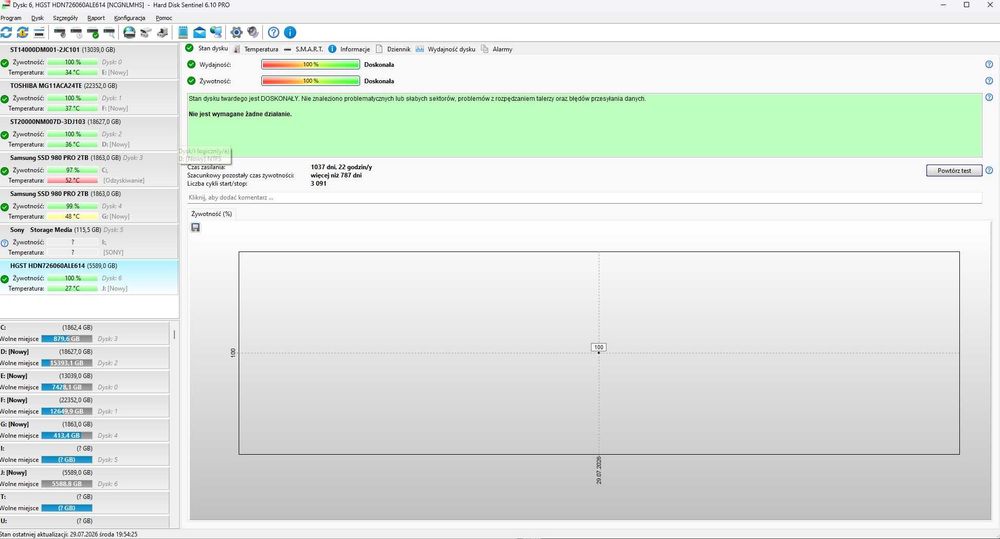
Task: Click the 'więcej niż 787 dni' lifetime estimate
Action: click(x=336, y=175)
